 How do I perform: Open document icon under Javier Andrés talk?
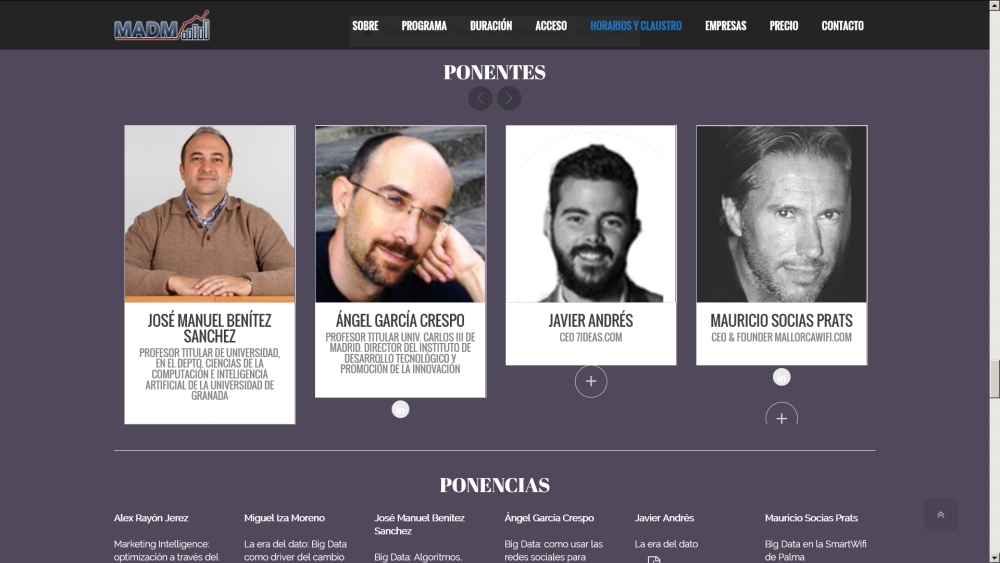click(654, 559)
